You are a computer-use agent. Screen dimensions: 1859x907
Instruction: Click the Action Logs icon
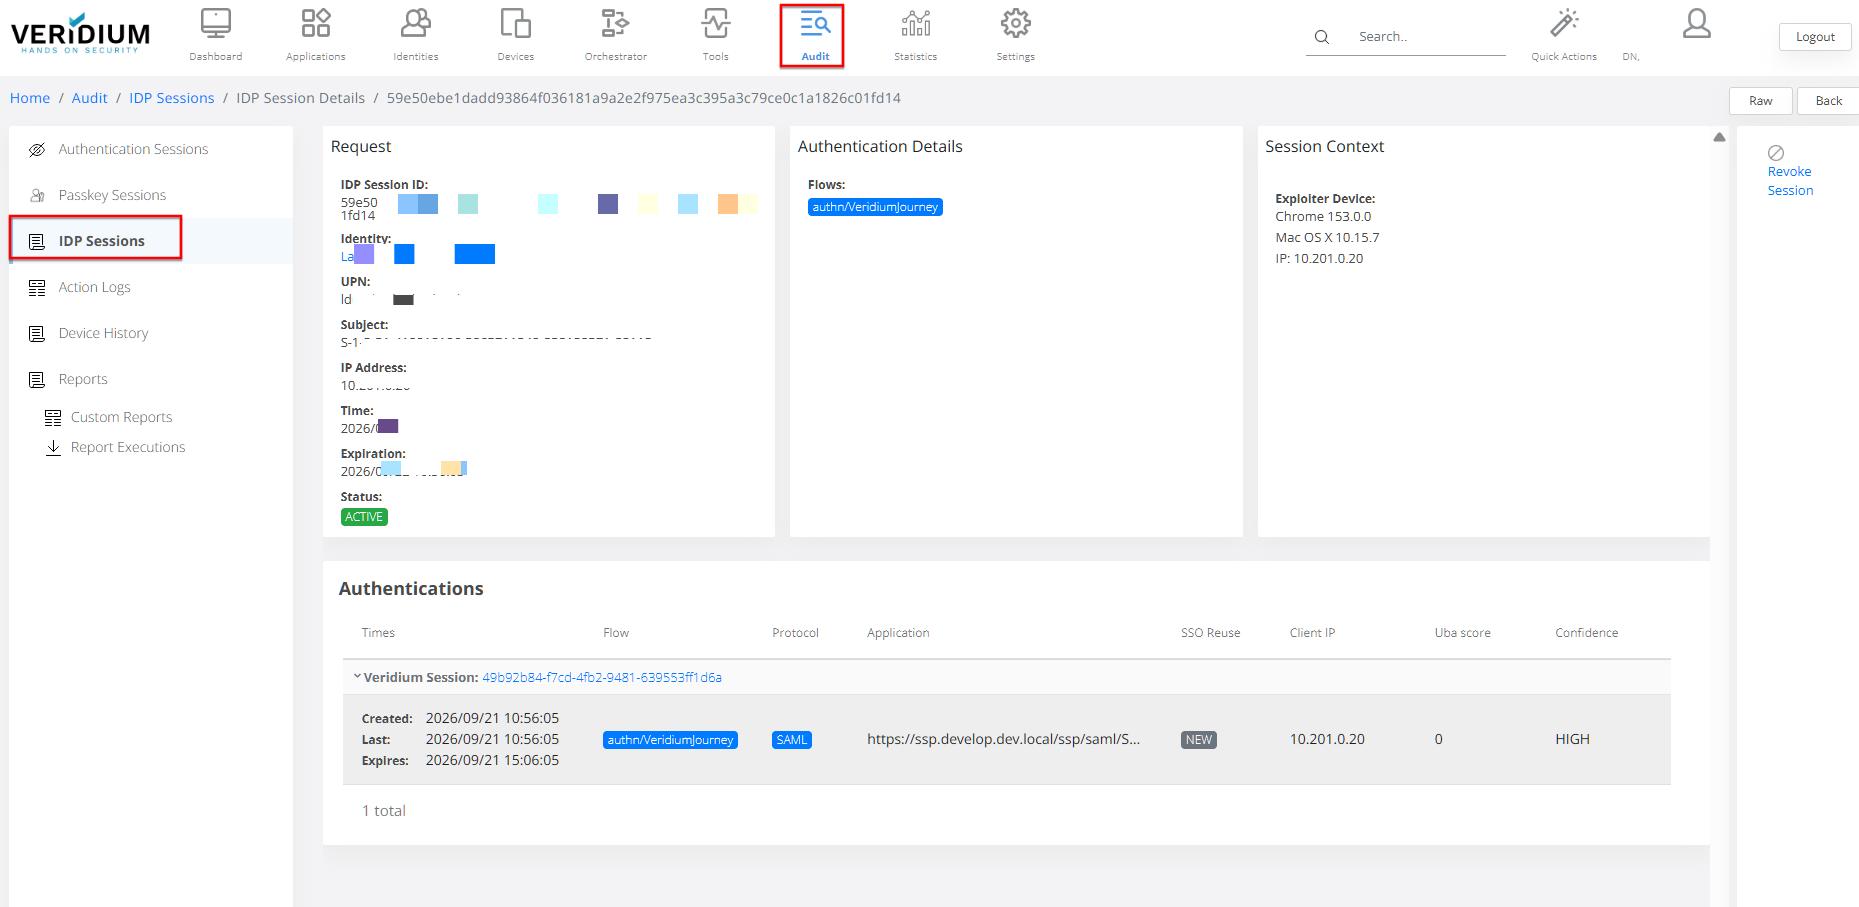tap(37, 288)
